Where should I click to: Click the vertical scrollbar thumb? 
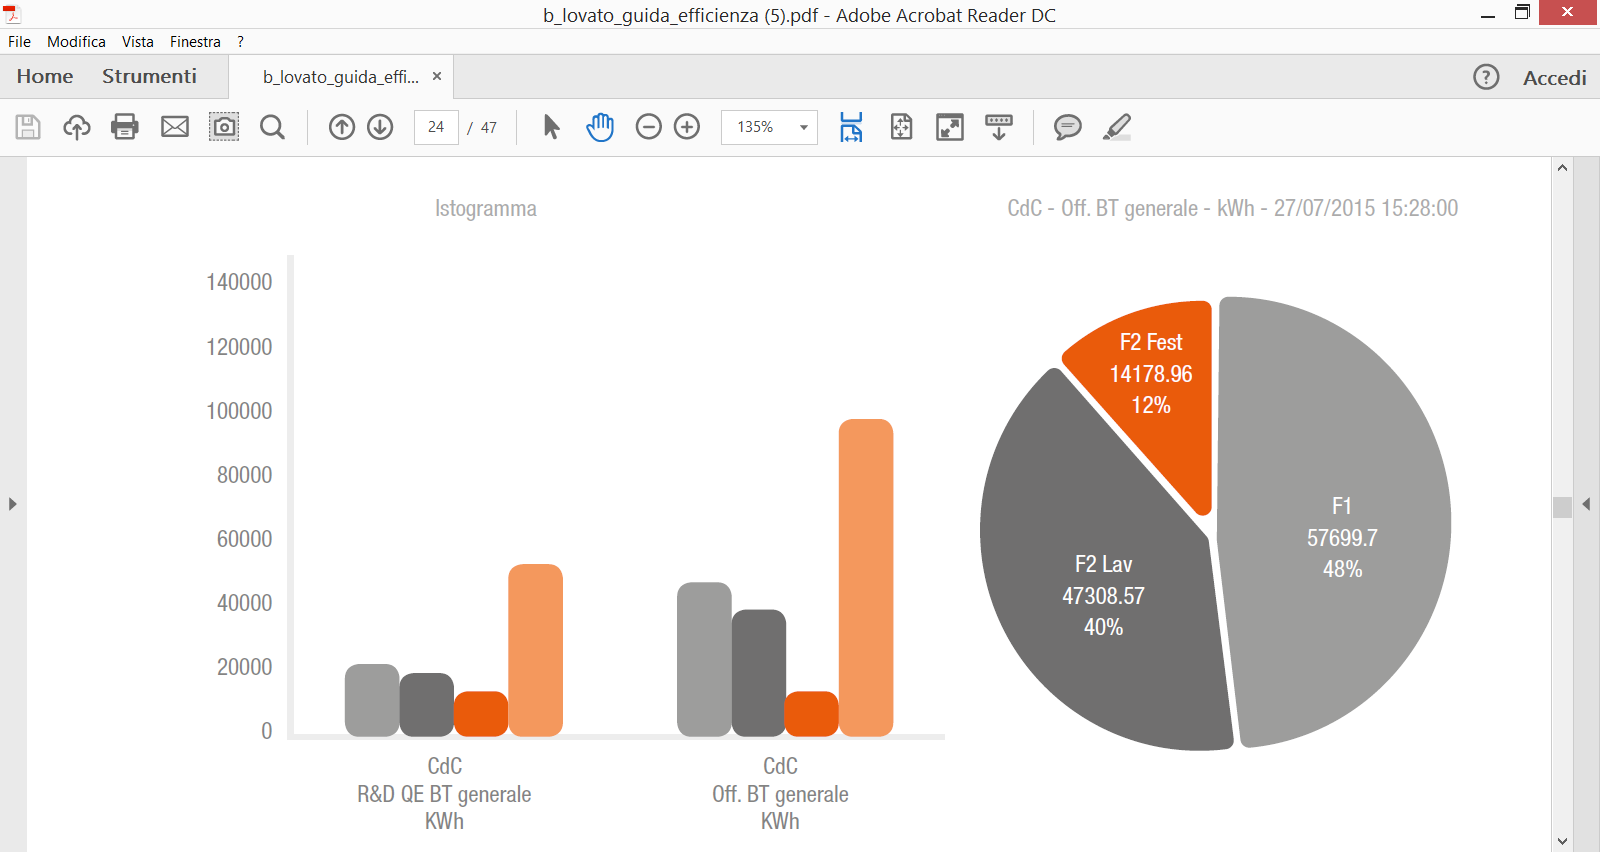1562,507
